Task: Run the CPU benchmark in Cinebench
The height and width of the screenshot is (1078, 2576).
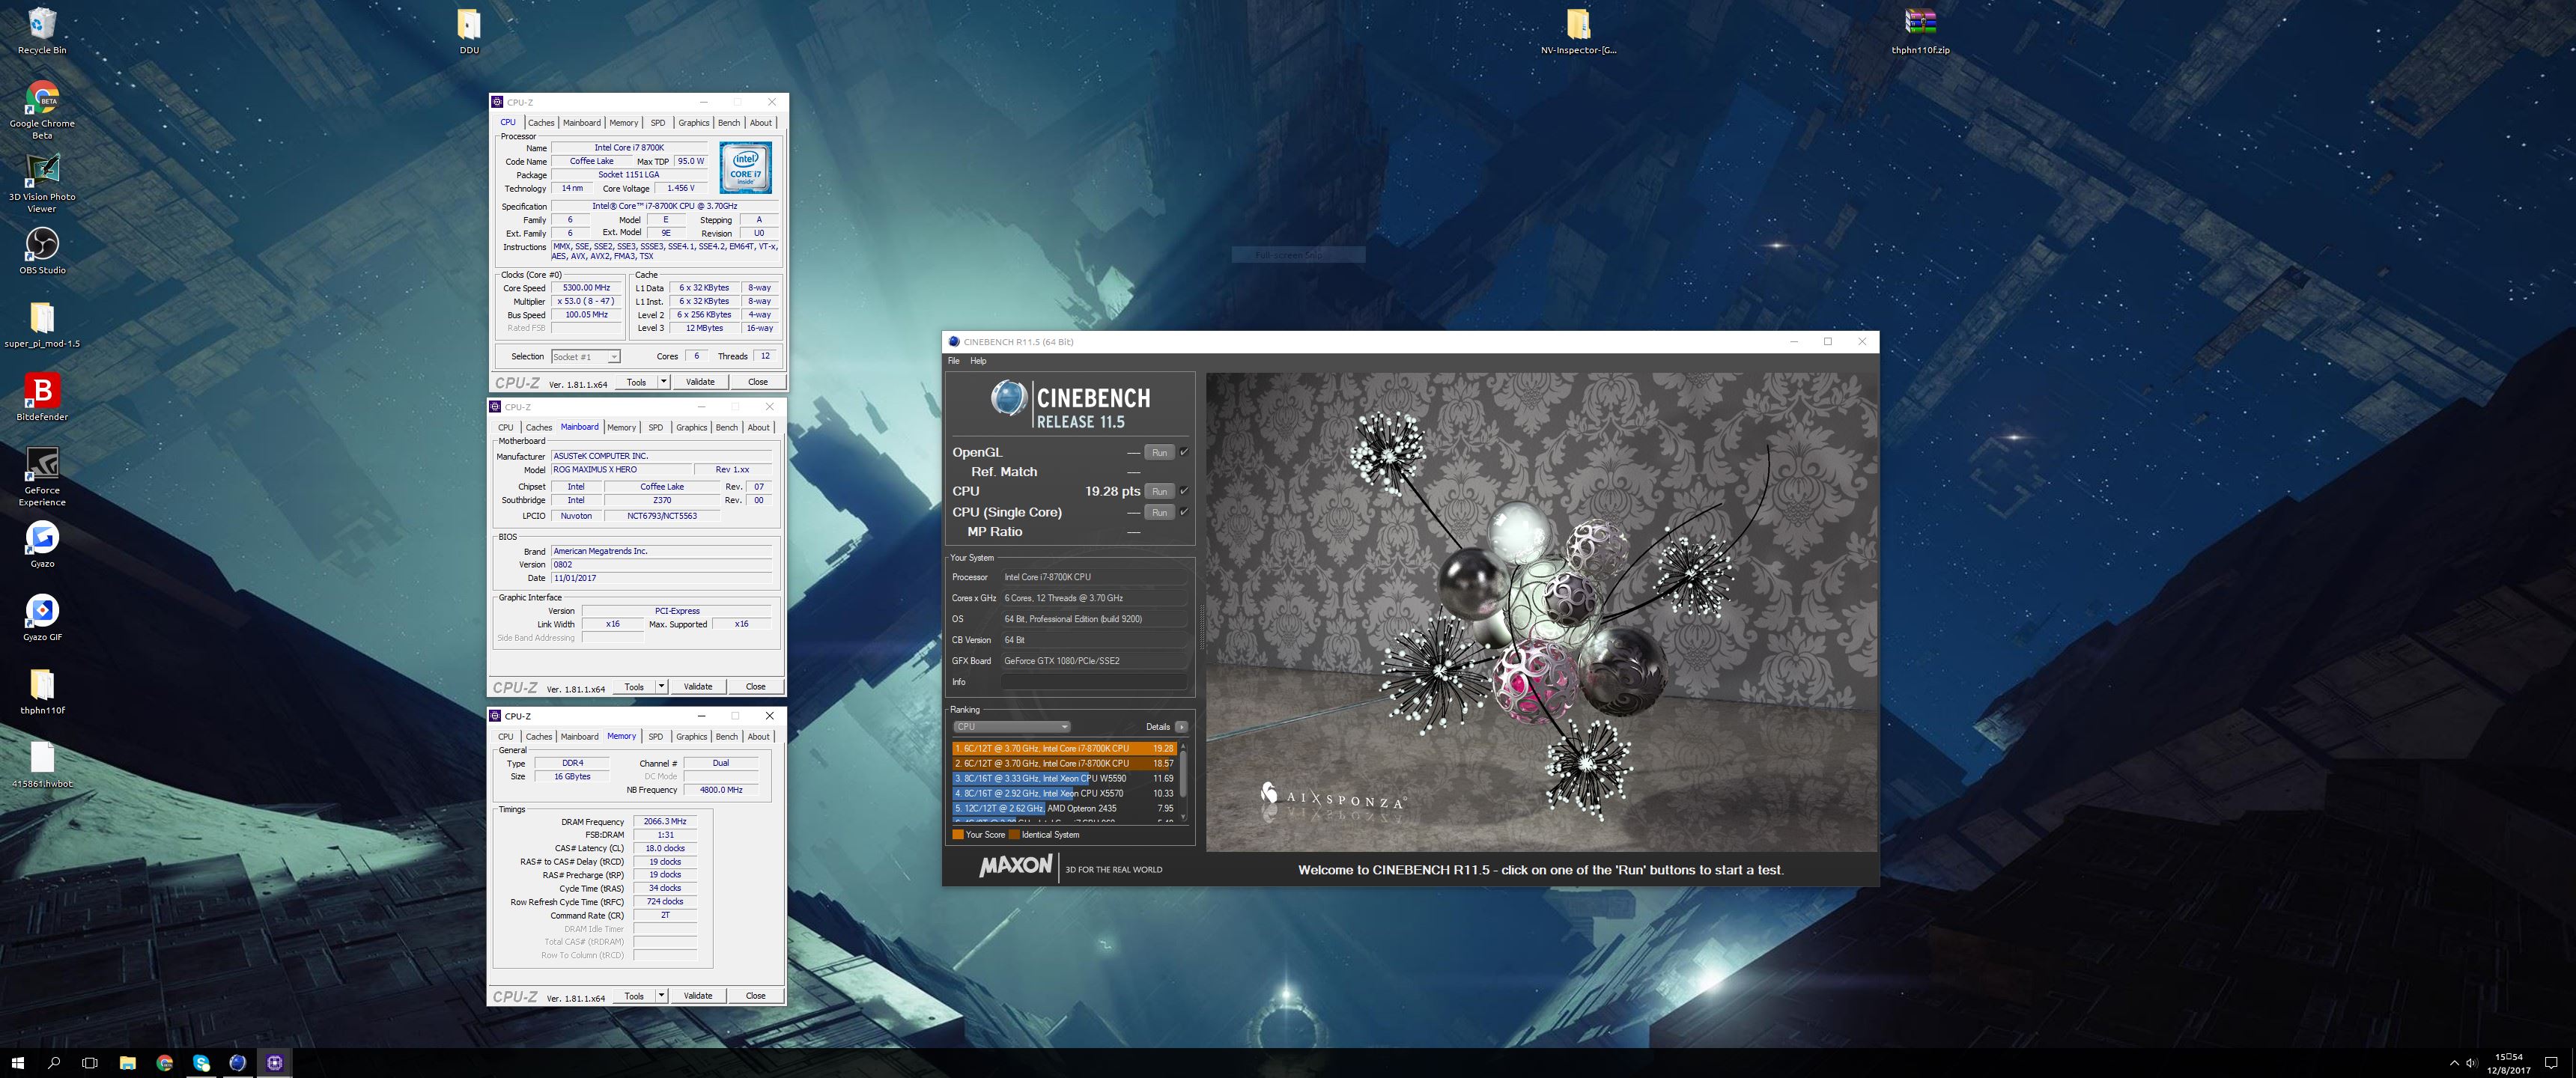Action: point(1159,491)
